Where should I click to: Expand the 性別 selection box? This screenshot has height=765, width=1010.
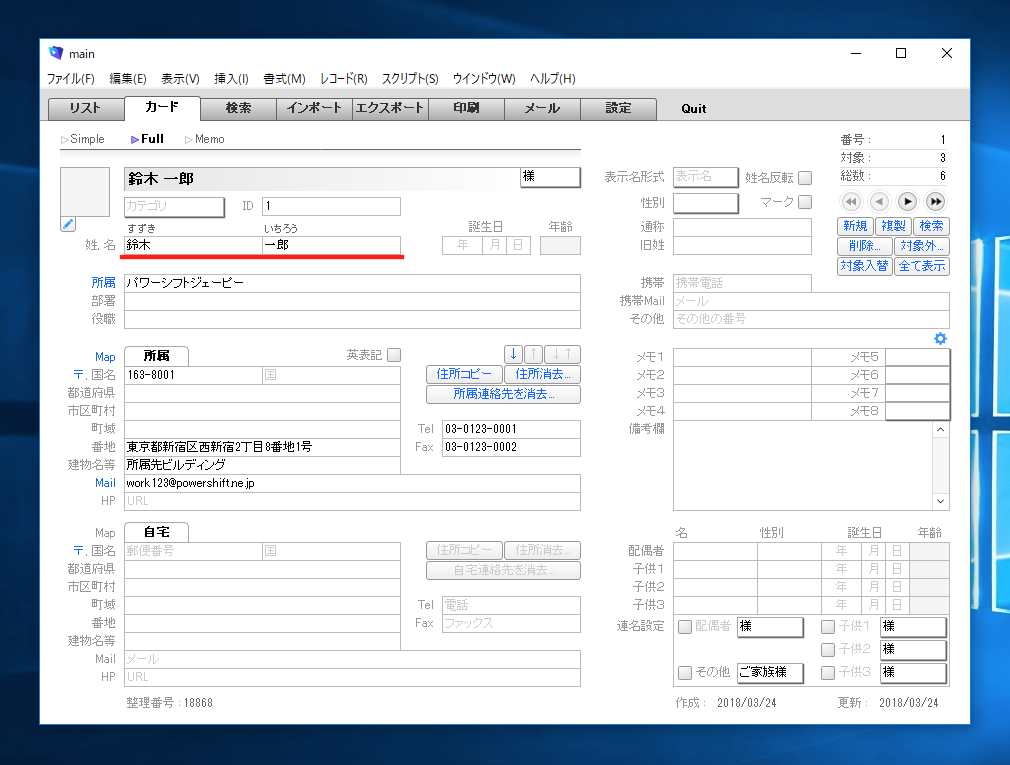[705, 204]
